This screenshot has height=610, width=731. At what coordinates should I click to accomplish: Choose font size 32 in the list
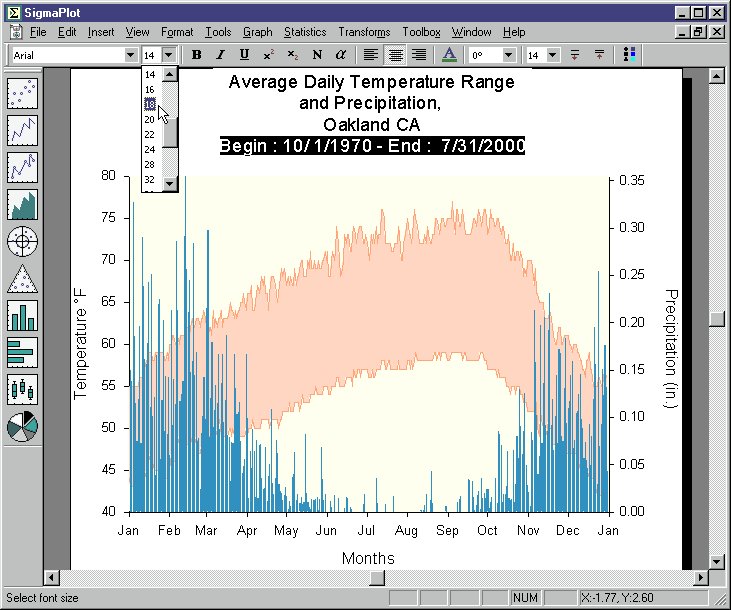point(150,180)
